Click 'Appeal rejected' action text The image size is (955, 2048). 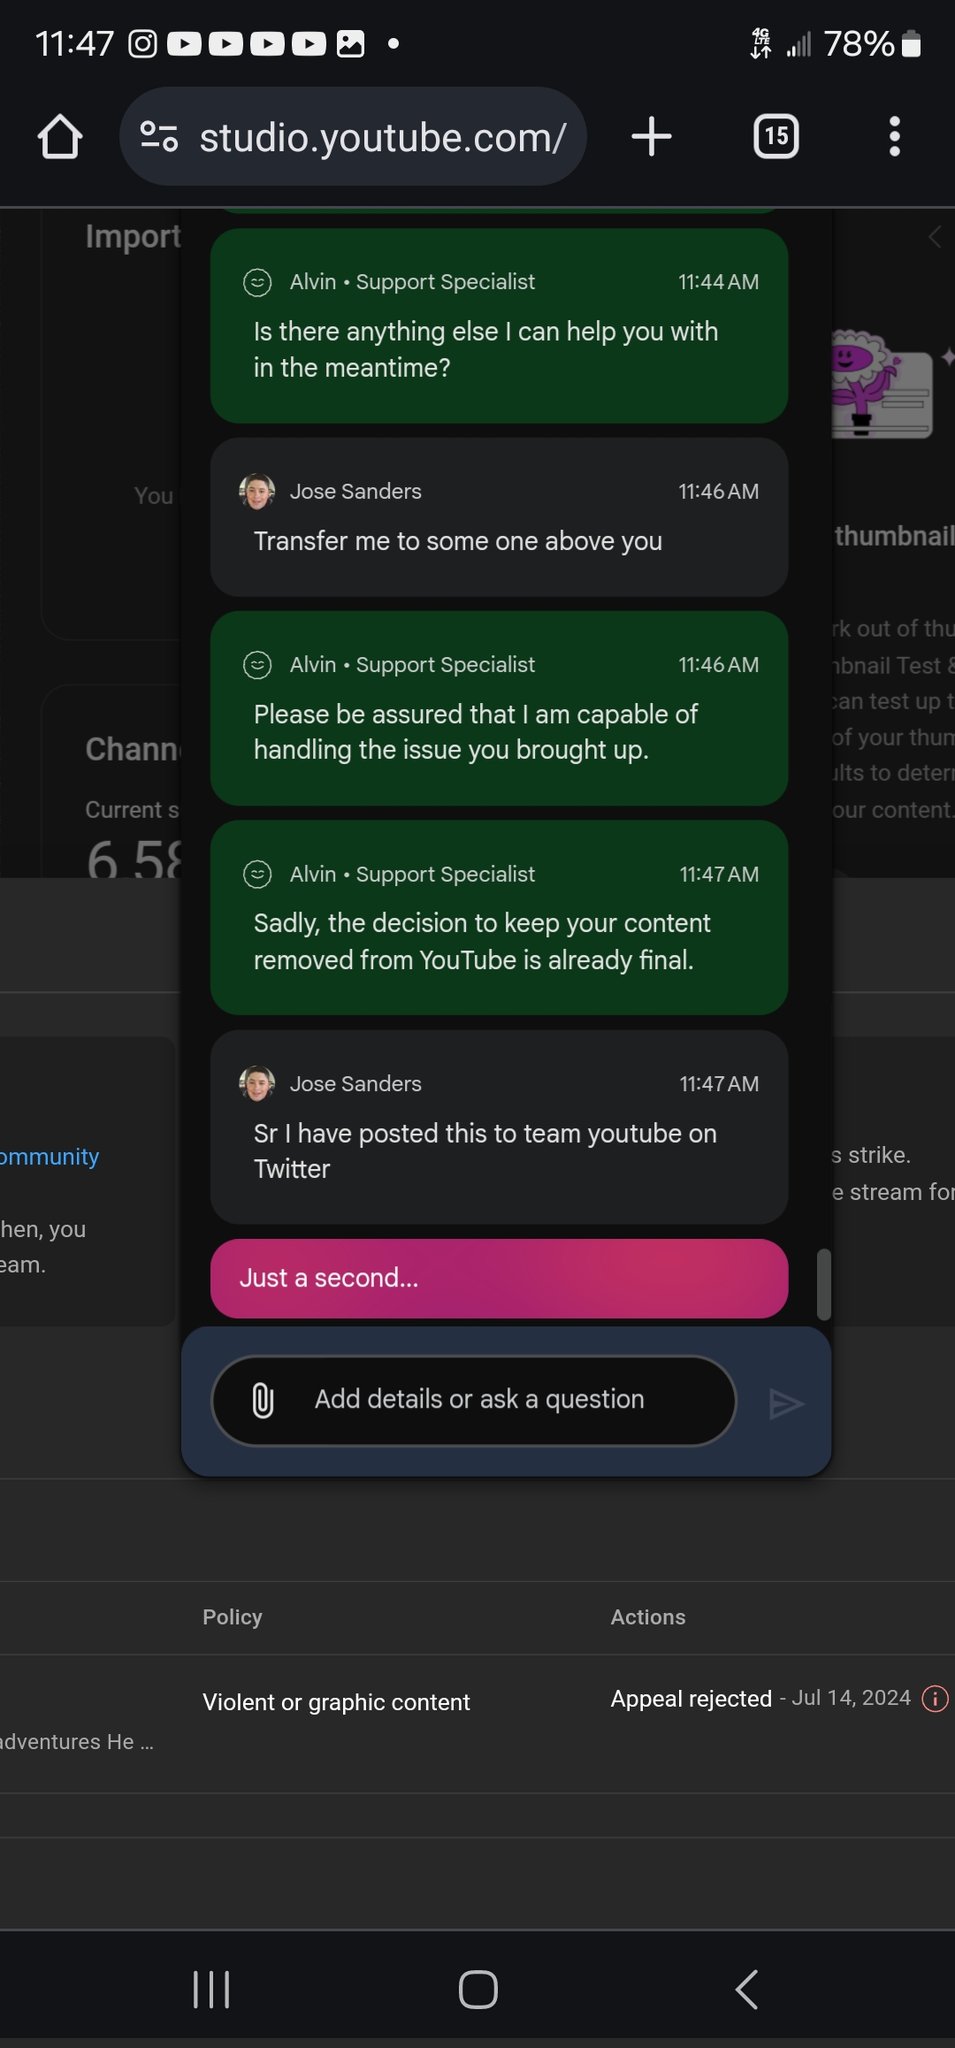(691, 1698)
